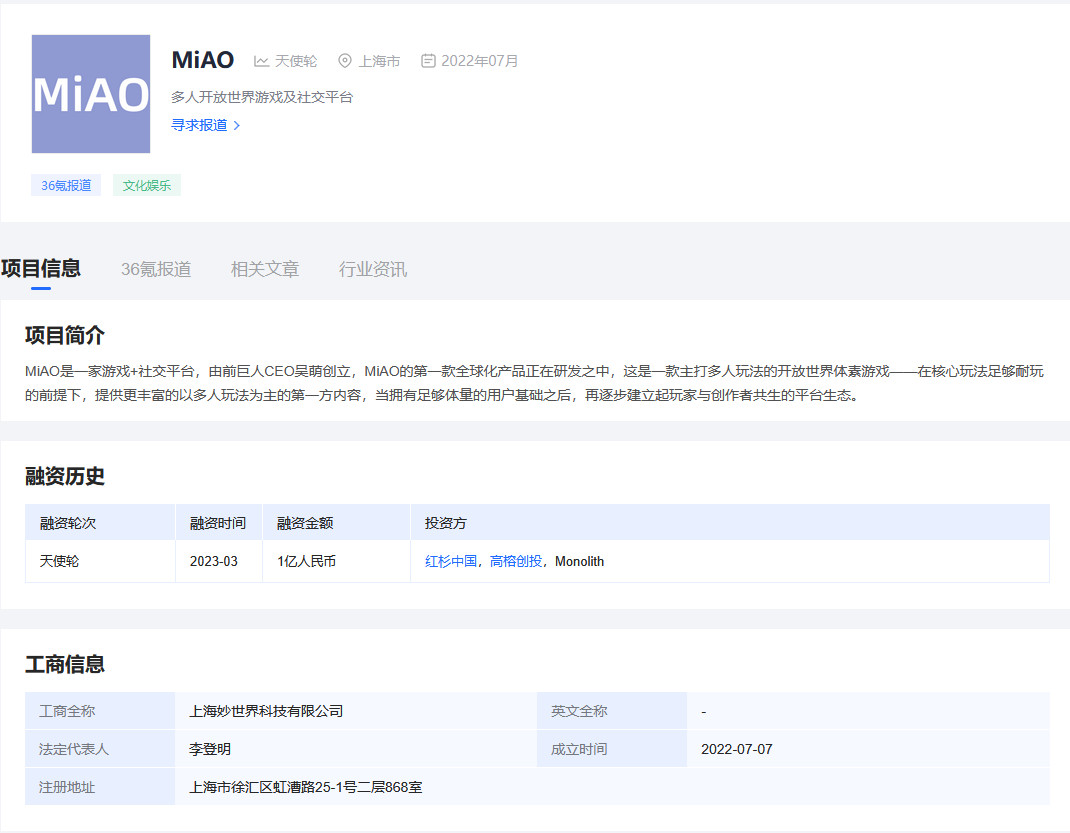Viewport: 1070px width, 833px height.
Task: Click the chevron arrow after 寻求报道
Action: 237,126
